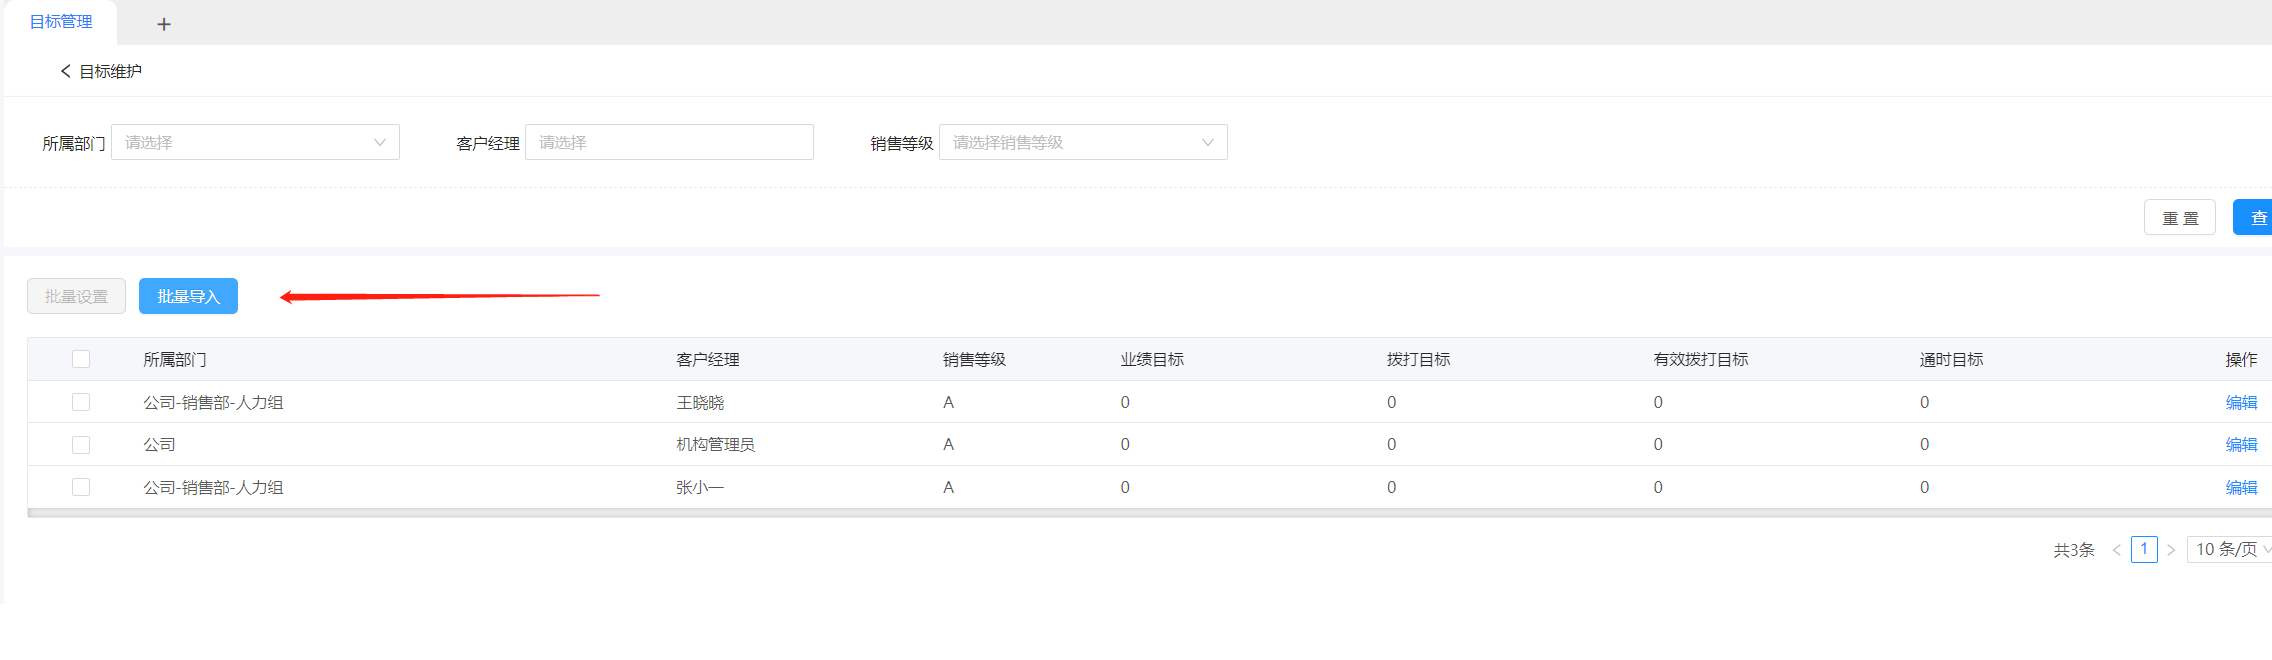Click the 批量导入 button
Viewport: 2272px width, 660px height.
pos(188,296)
